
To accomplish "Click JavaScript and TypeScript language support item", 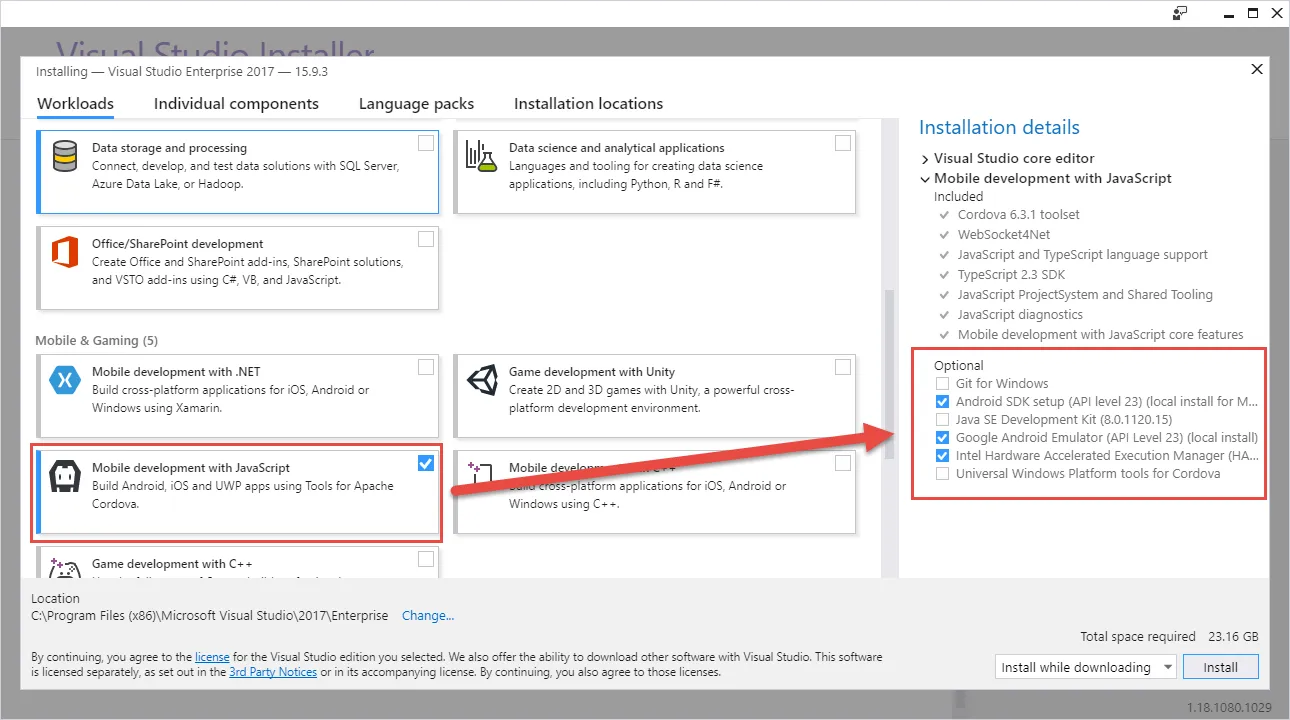I will 1083,255.
